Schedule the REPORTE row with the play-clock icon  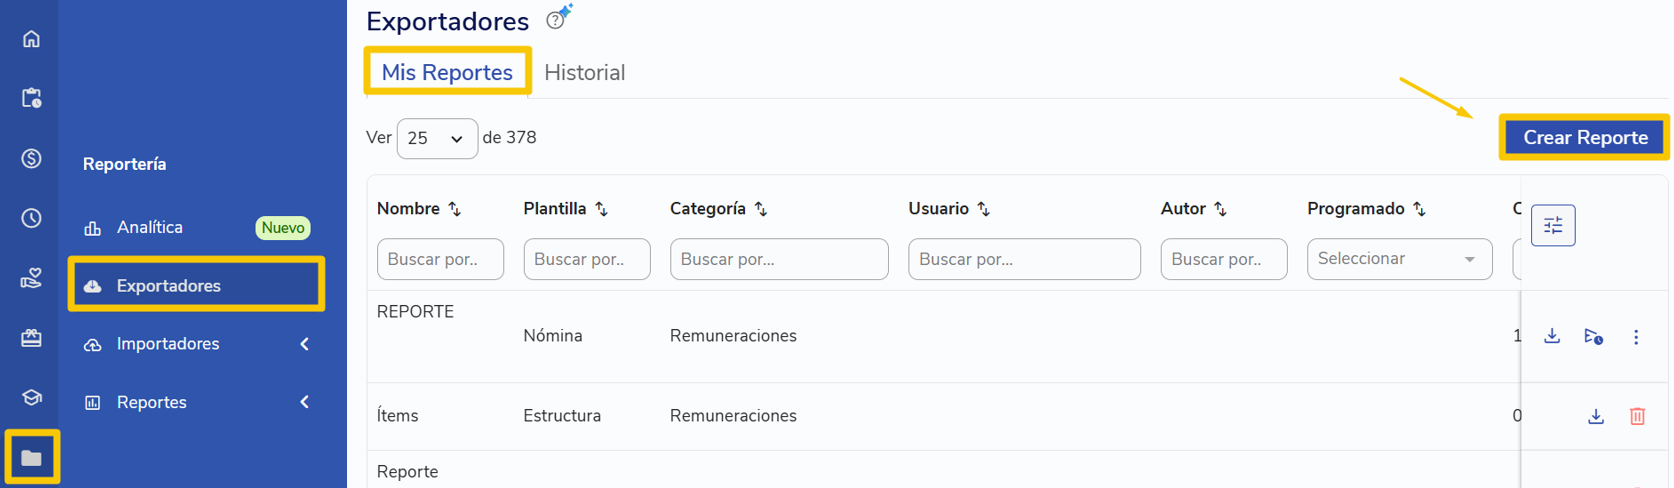click(1594, 337)
